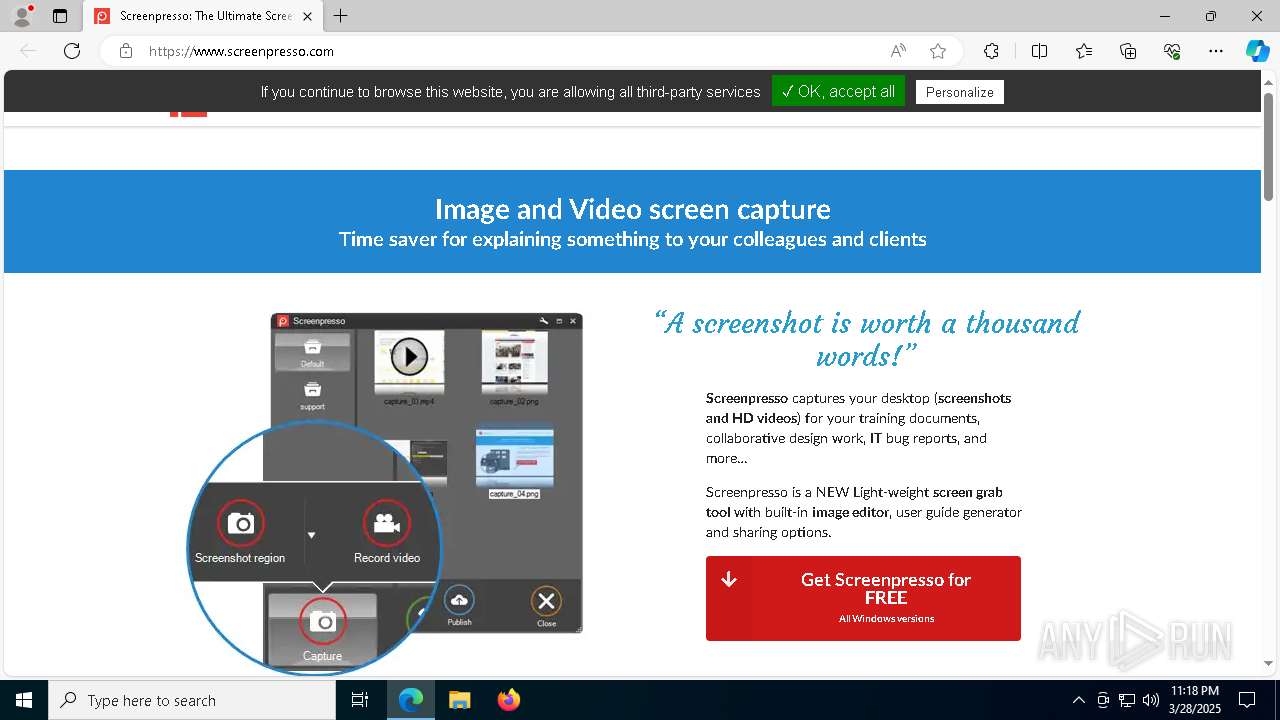Click the "Image and Video screen capture" heading
Screen dimensions: 1280x720
point(632,208)
